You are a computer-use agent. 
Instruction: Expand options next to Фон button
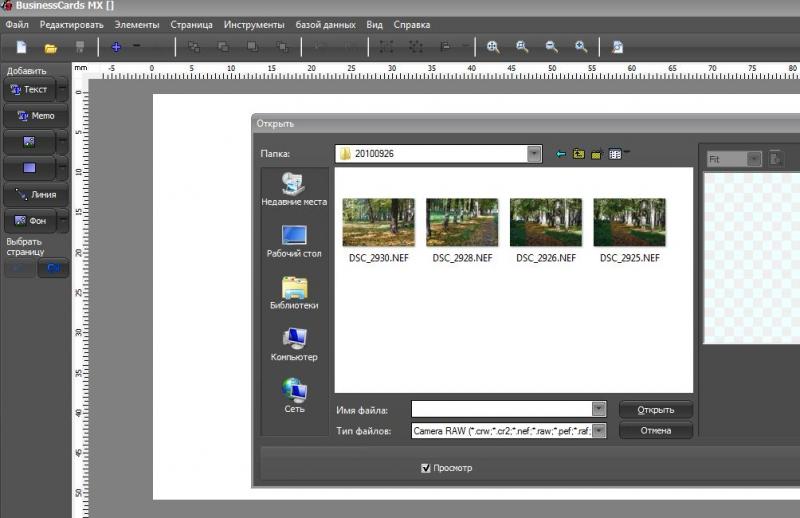(62, 220)
